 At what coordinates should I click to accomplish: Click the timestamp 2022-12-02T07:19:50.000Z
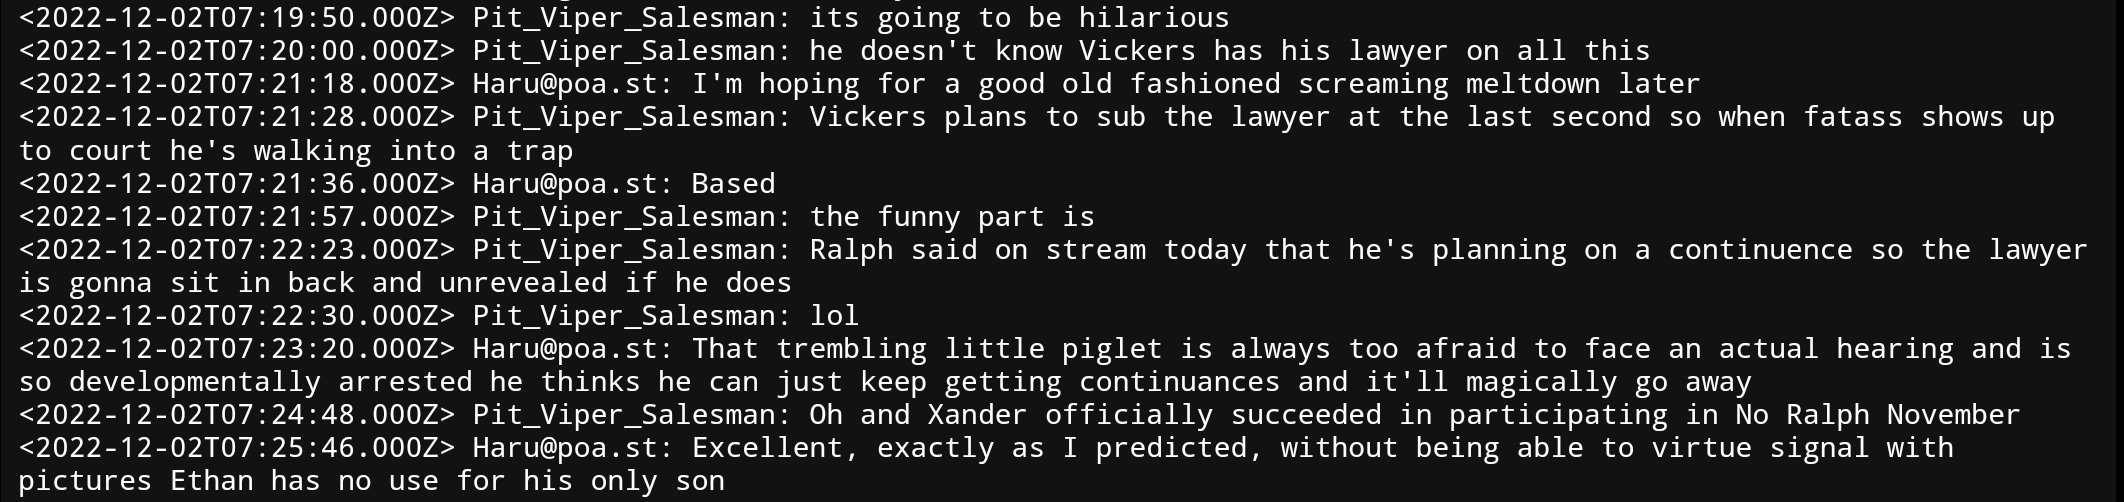point(237,18)
